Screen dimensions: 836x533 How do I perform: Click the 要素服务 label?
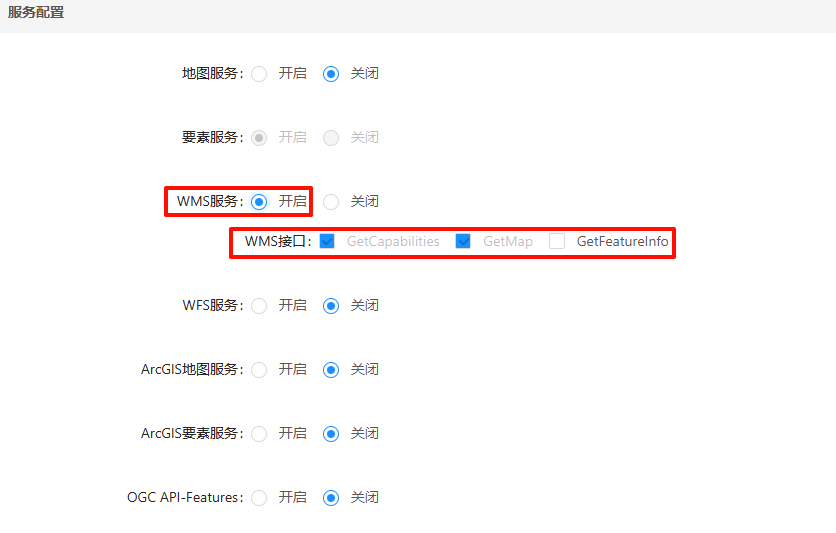click(212, 138)
